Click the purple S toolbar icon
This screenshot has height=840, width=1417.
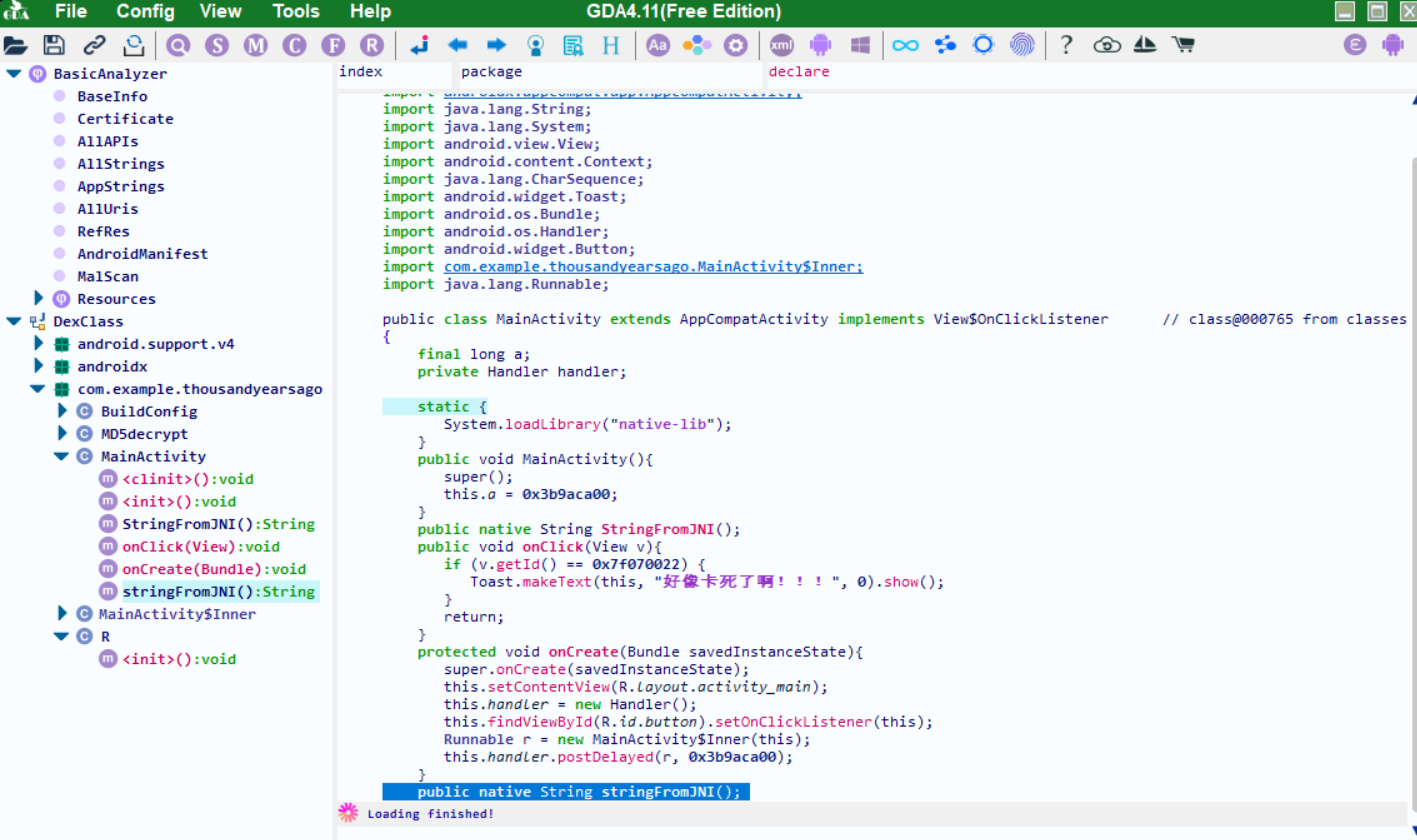(x=217, y=45)
